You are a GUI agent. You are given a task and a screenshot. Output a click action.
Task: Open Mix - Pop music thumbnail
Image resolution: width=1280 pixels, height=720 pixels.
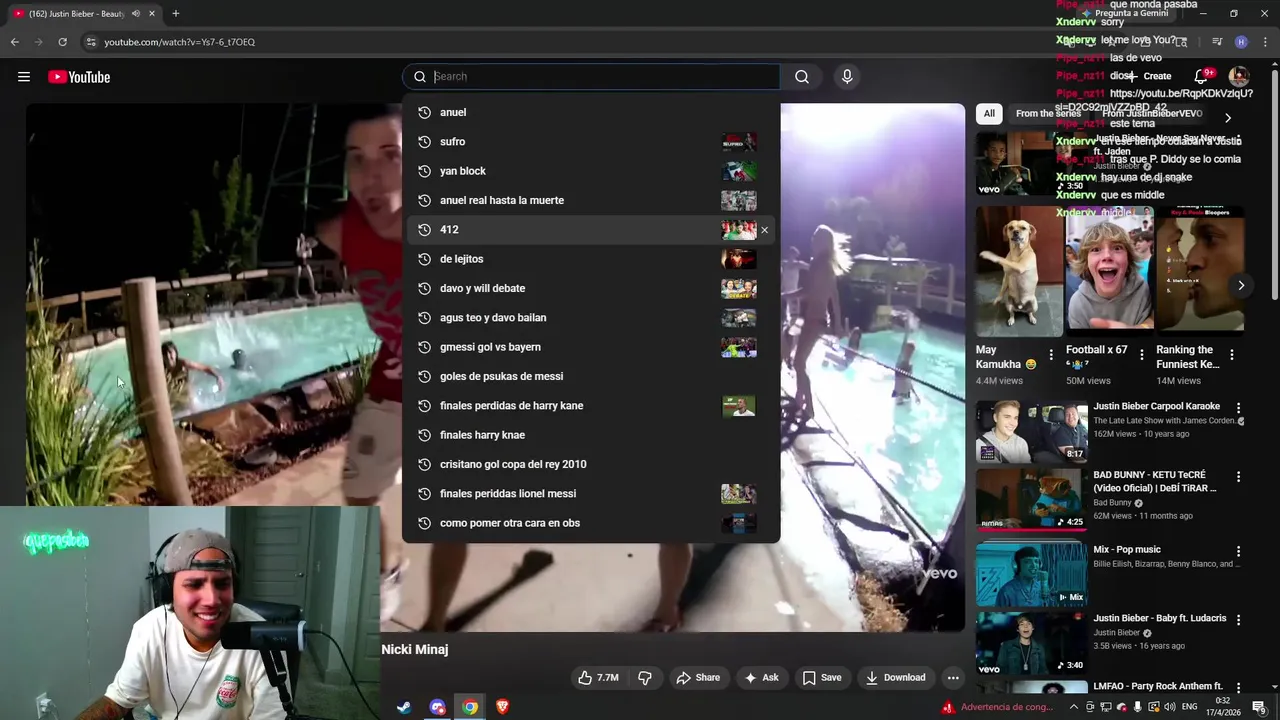[1031, 573]
